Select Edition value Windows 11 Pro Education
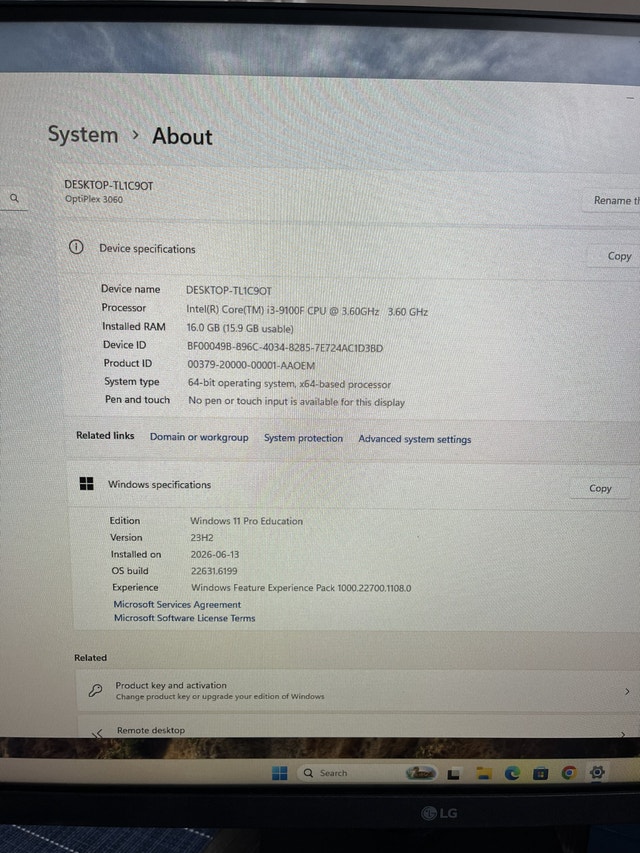This screenshot has width=640, height=853. pos(247,521)
